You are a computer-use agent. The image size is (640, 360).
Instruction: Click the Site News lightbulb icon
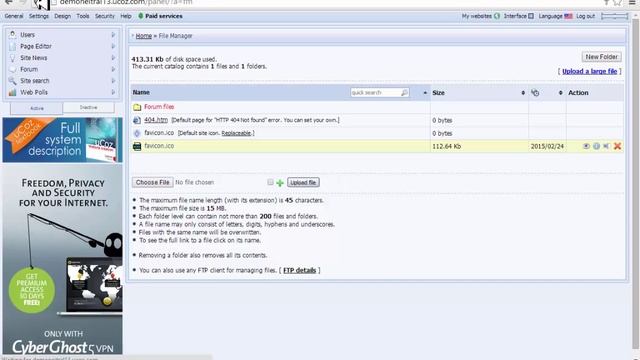tap(12, 58)
